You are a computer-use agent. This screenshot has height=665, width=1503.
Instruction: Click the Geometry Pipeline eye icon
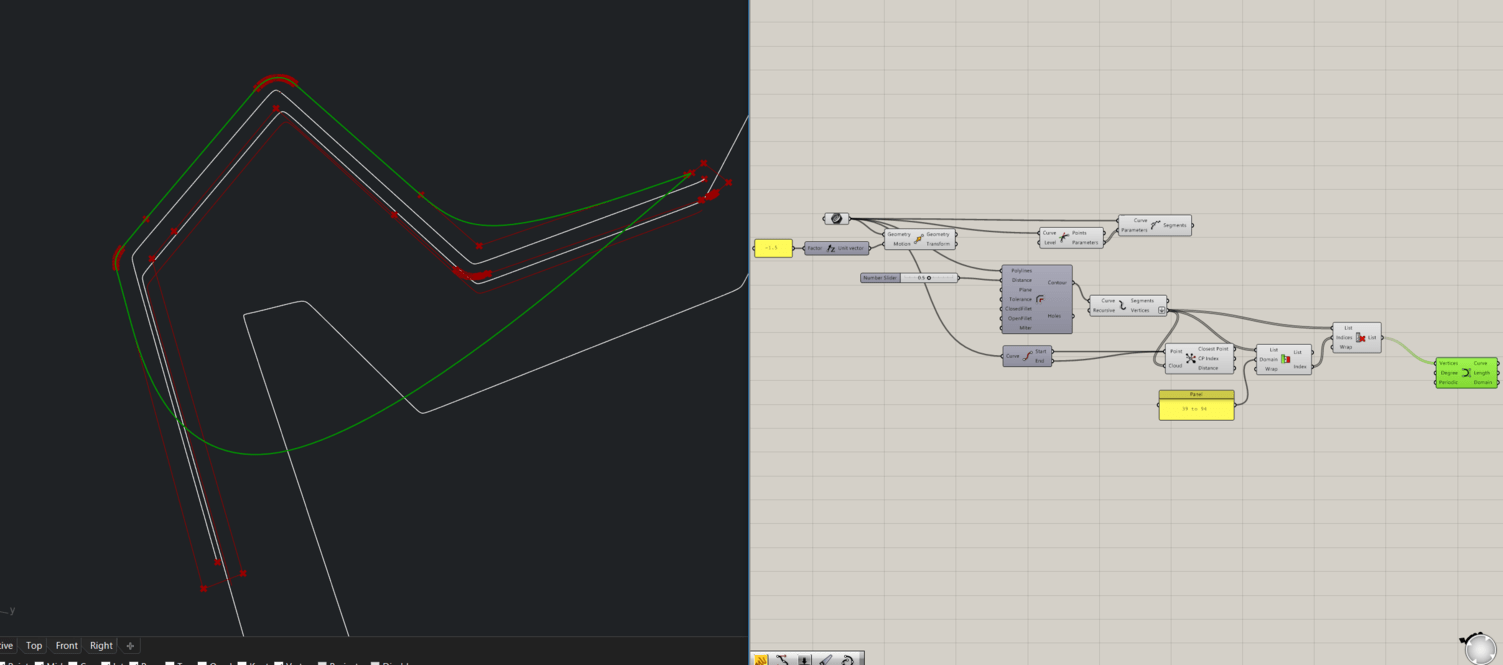[837, 219]
